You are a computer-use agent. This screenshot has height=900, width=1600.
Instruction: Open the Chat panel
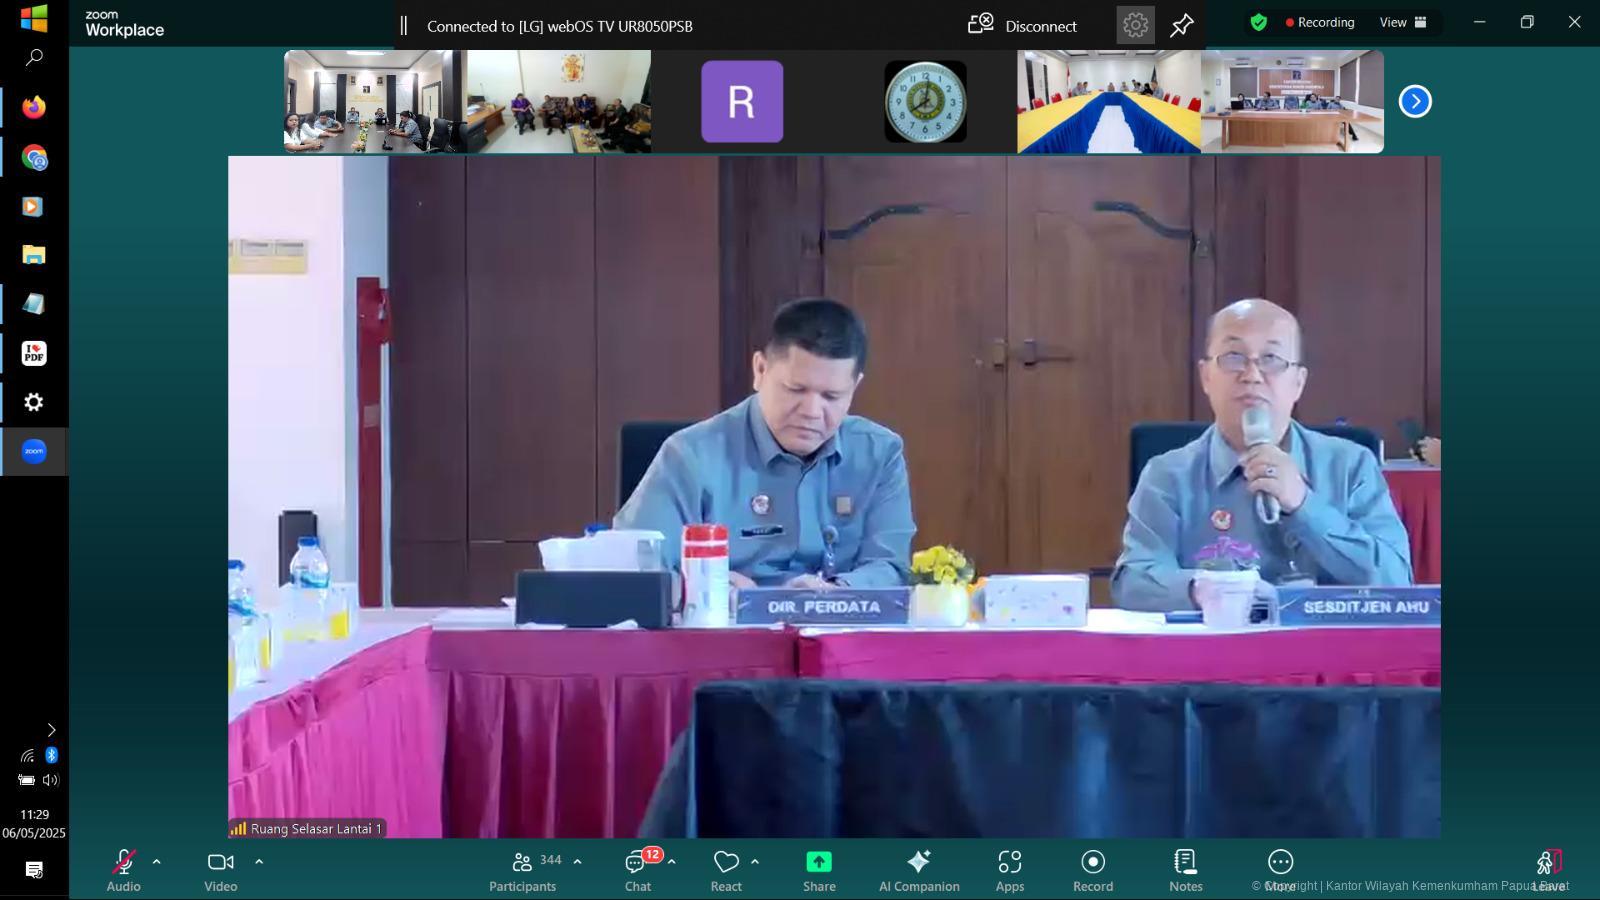pos(637,869)
